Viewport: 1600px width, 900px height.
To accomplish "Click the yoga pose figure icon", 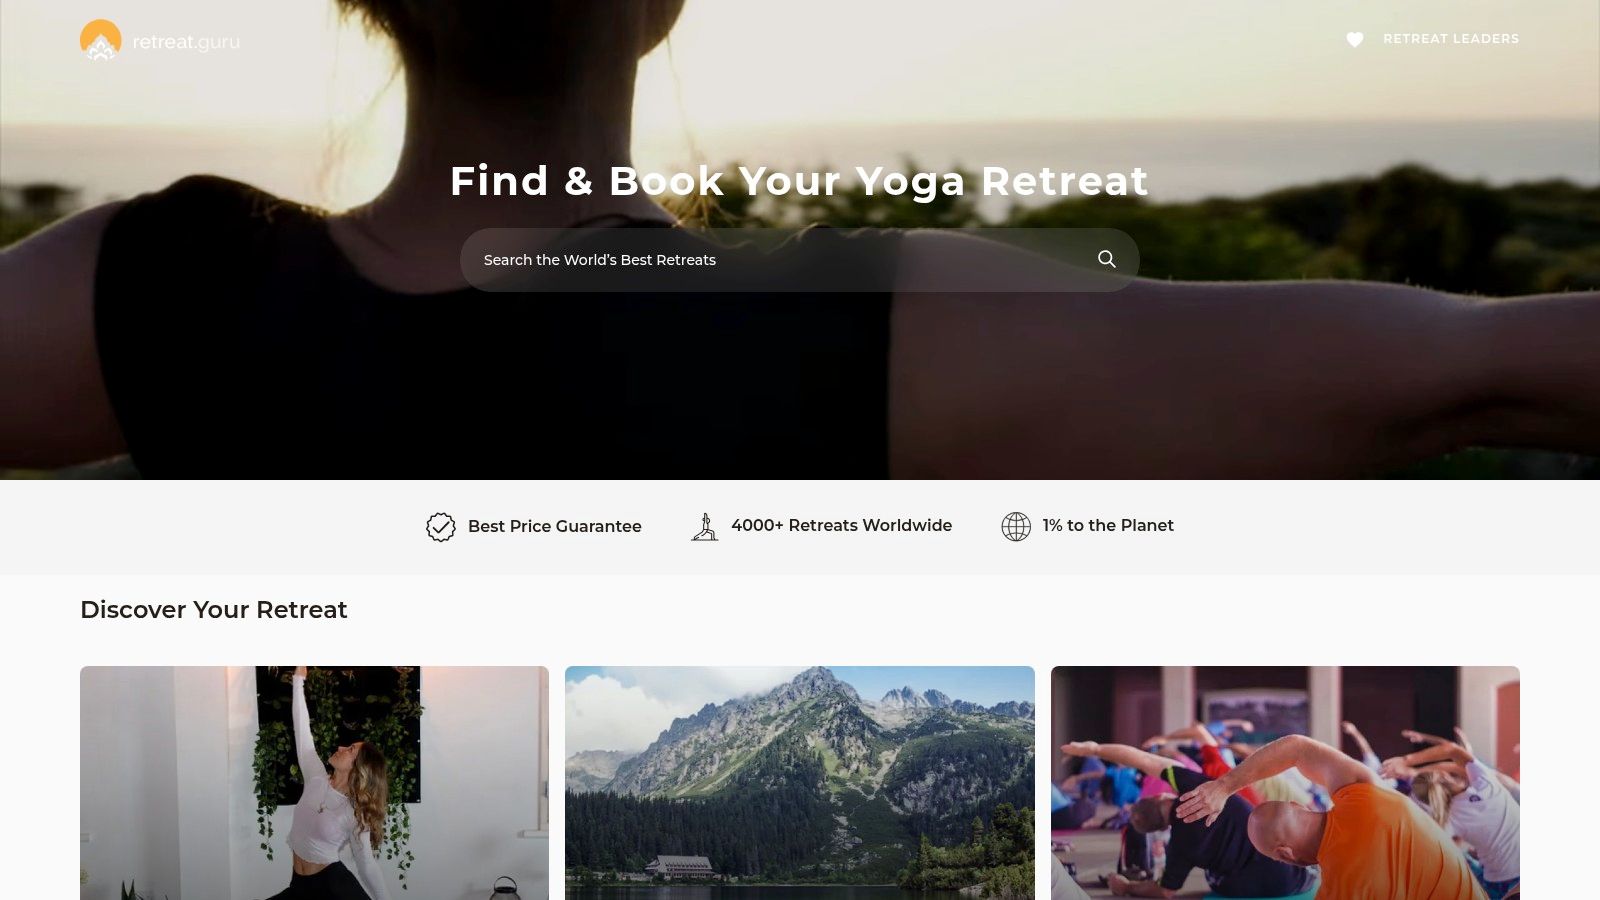I will coord(704,526).
